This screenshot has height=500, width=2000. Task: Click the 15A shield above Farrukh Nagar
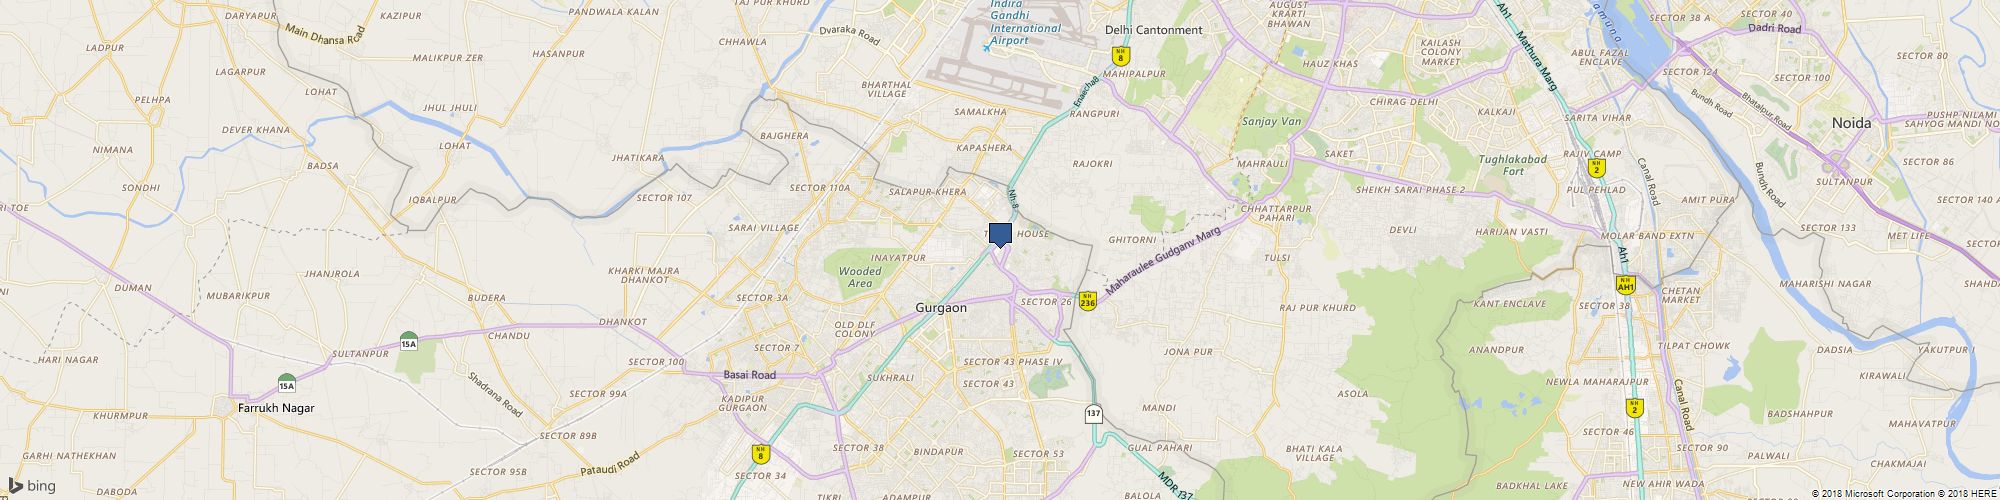click(x=287, y=383)
